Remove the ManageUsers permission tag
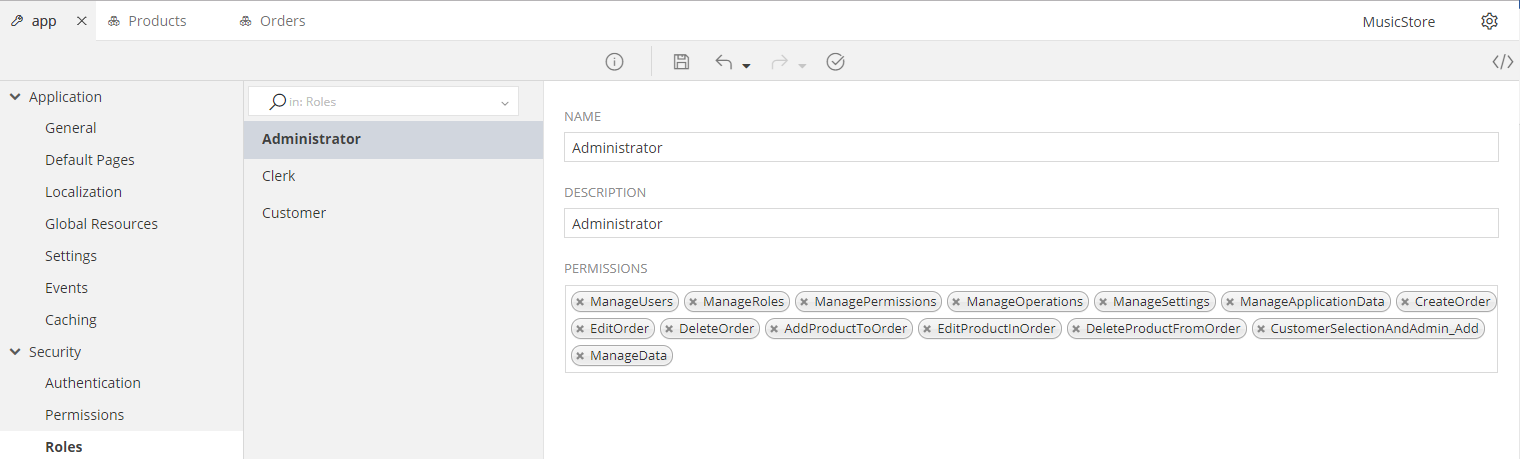This screenshot has height=459, width=1520. click(x=580, y=302)
